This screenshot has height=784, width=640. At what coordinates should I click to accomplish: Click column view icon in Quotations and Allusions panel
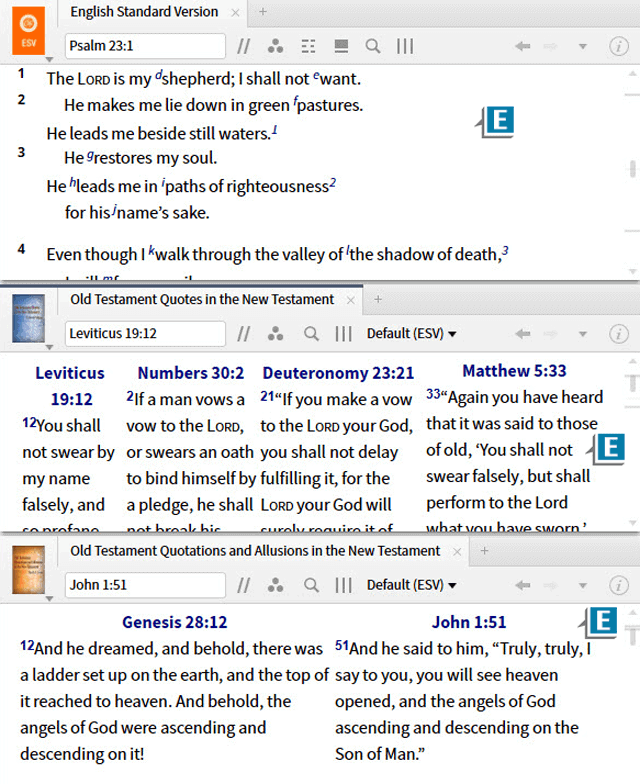point(343,585)
